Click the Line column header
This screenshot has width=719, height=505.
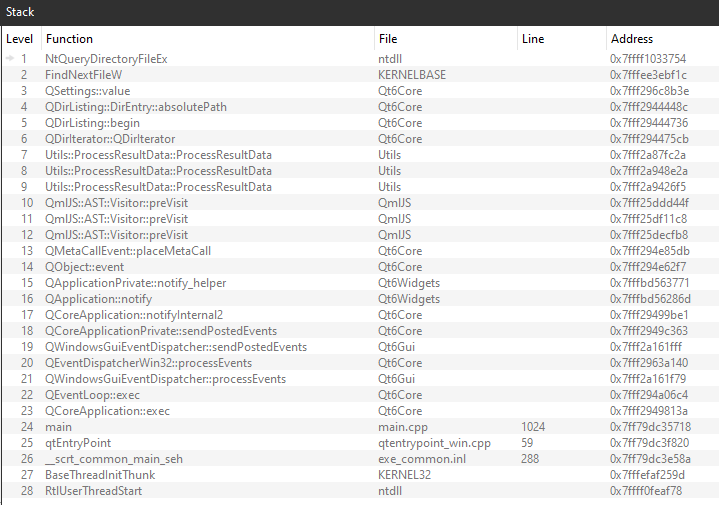click(x=533, y=39)
